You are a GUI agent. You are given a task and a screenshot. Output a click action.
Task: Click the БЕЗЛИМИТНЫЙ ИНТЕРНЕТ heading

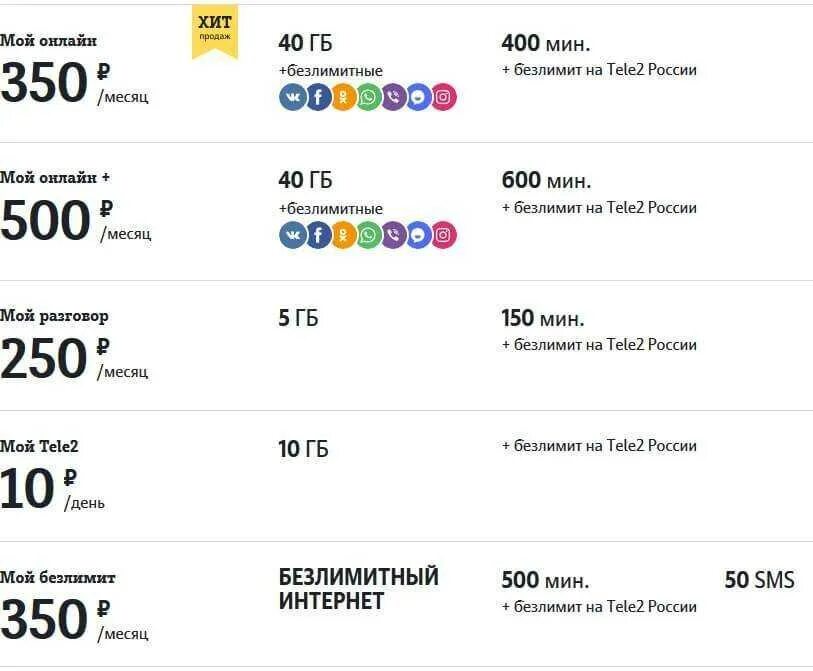point(358,589)
